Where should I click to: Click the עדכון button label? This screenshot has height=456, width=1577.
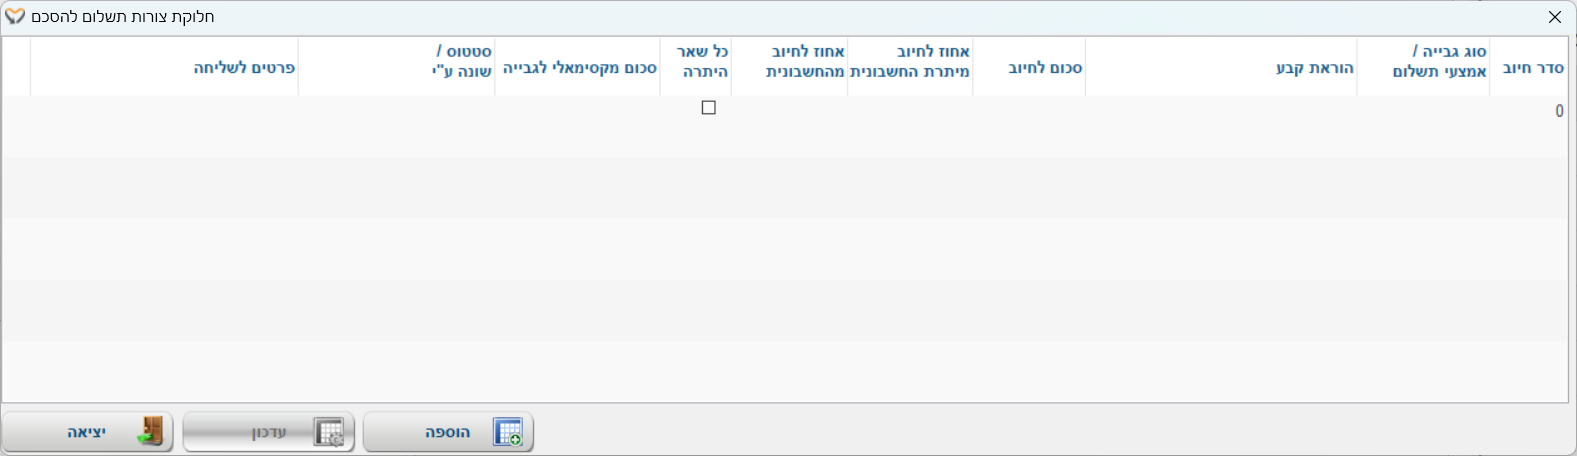[x=268, y=432]
